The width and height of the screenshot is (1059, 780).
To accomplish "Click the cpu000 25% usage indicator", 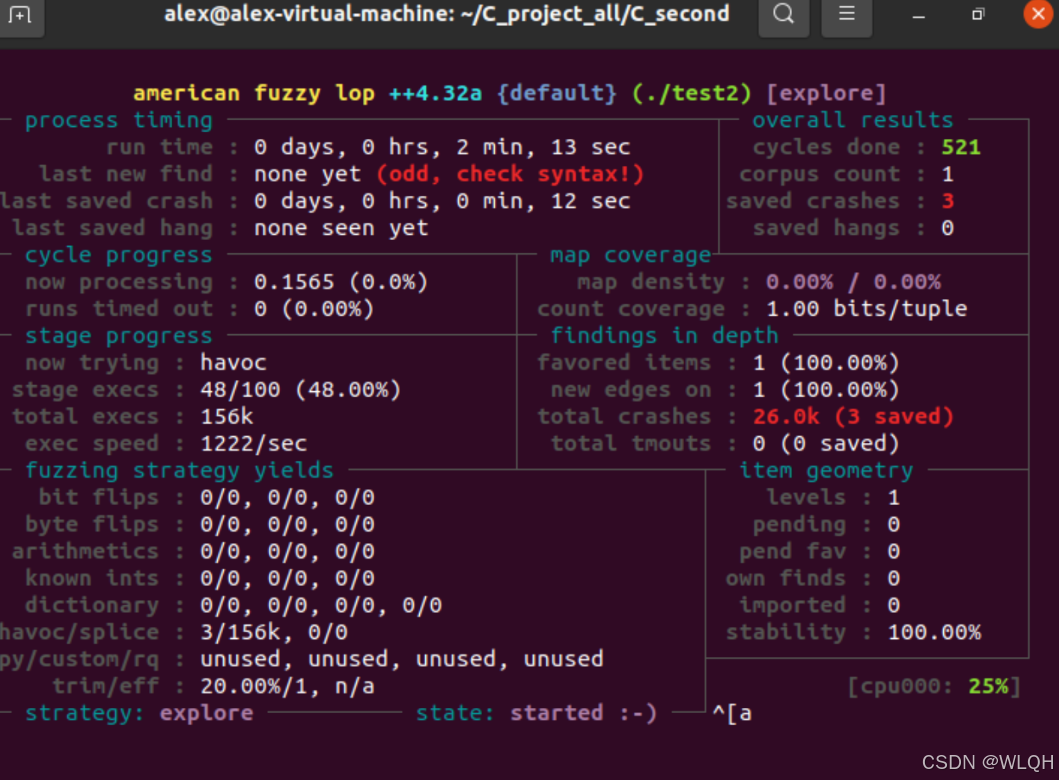I will (934, 687).
